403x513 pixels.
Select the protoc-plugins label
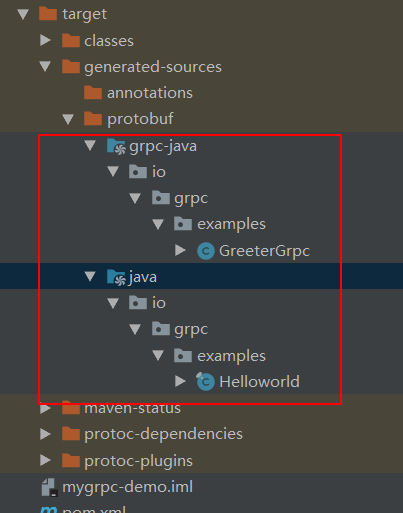139,461
